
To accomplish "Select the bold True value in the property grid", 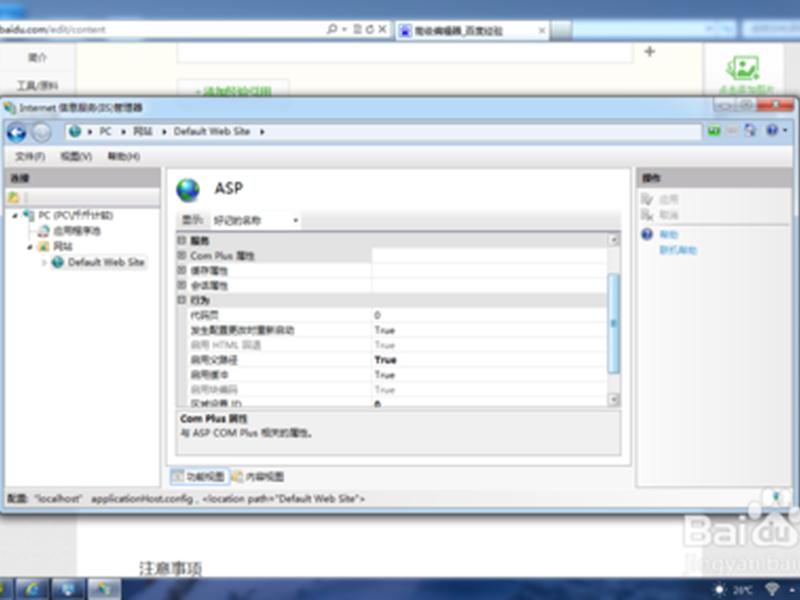I will [385, 360].
